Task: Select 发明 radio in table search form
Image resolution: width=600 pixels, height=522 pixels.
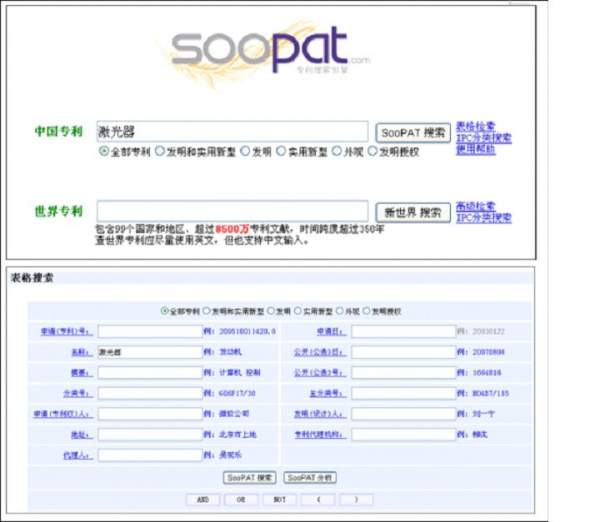Action: pyautogui.click(x=271, y=311)
